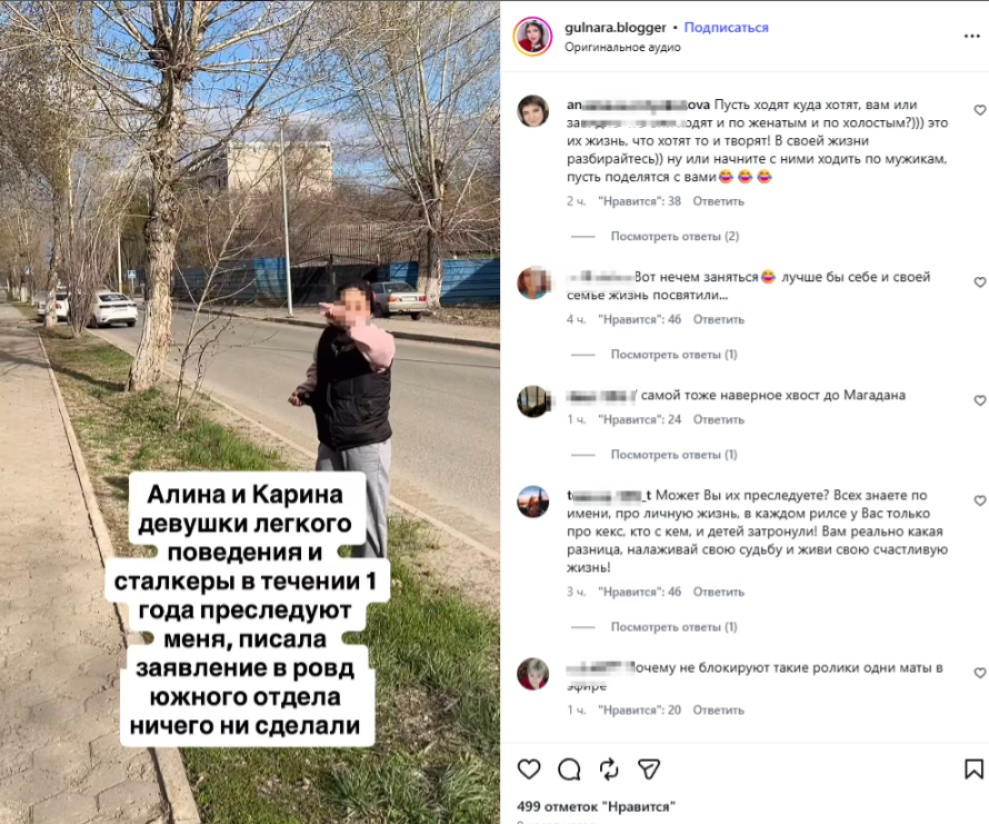989x824 pixels.
Task: Open gulnara.blogger profile avatar
Action: [533, 36]
